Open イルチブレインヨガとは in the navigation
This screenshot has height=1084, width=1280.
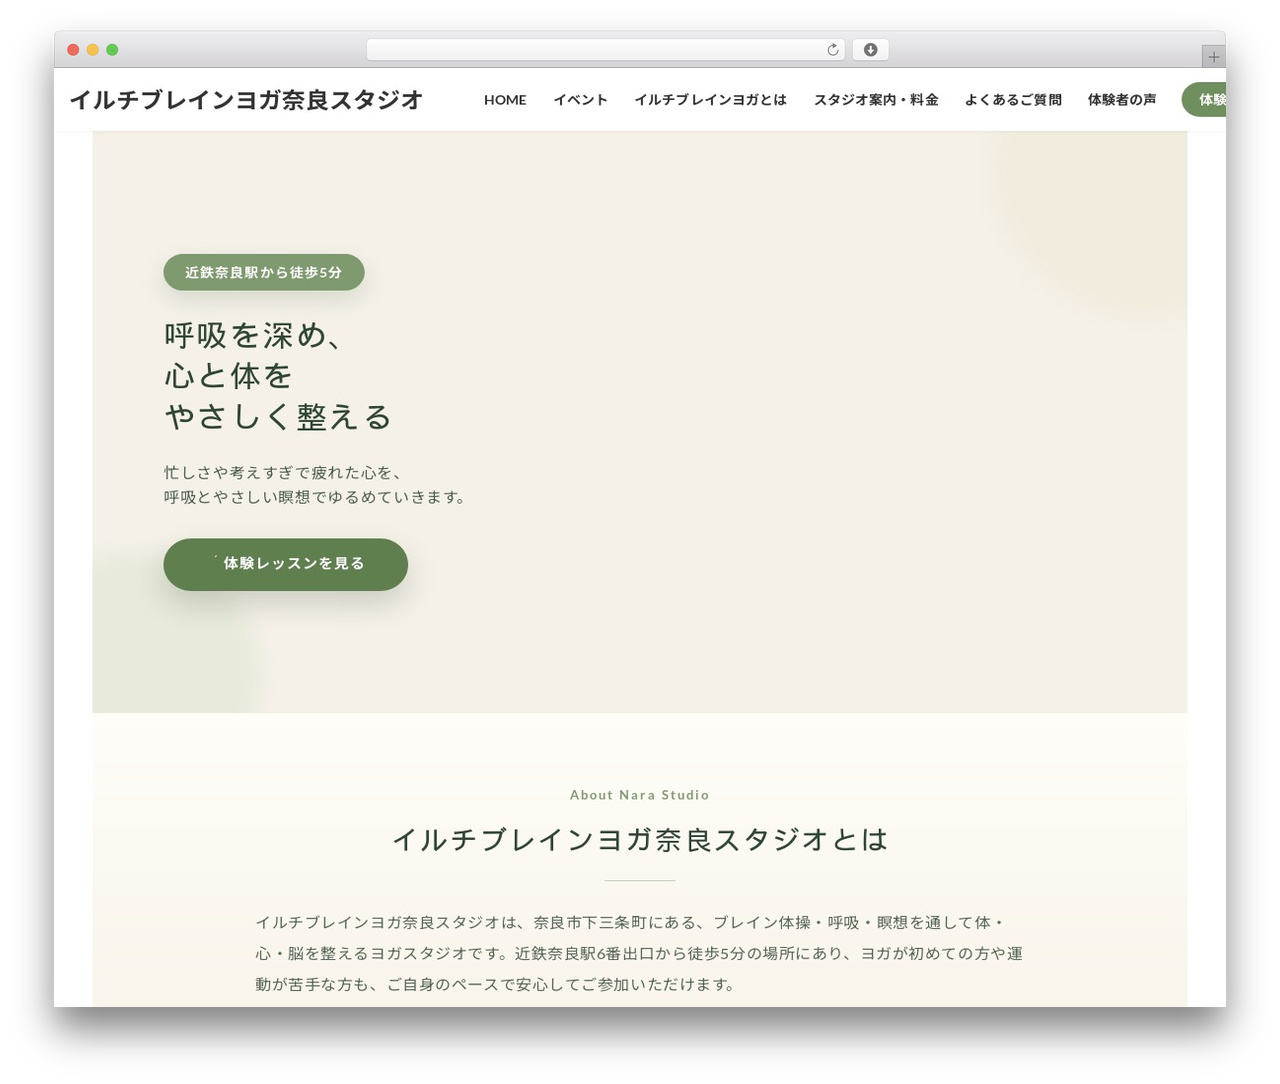pos(710,100)
